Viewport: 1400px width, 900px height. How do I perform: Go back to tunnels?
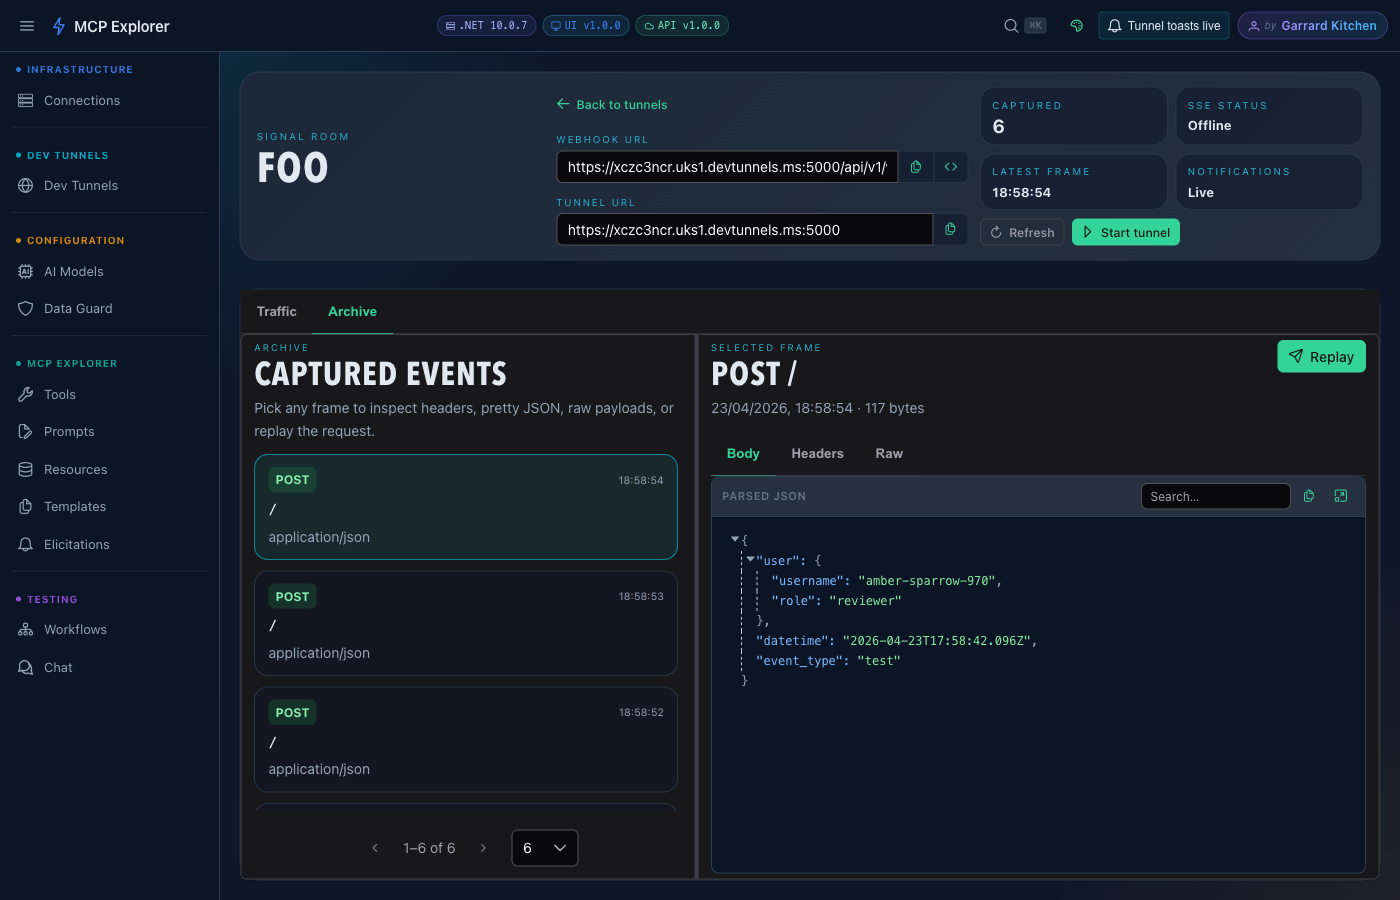pos(612,105)
